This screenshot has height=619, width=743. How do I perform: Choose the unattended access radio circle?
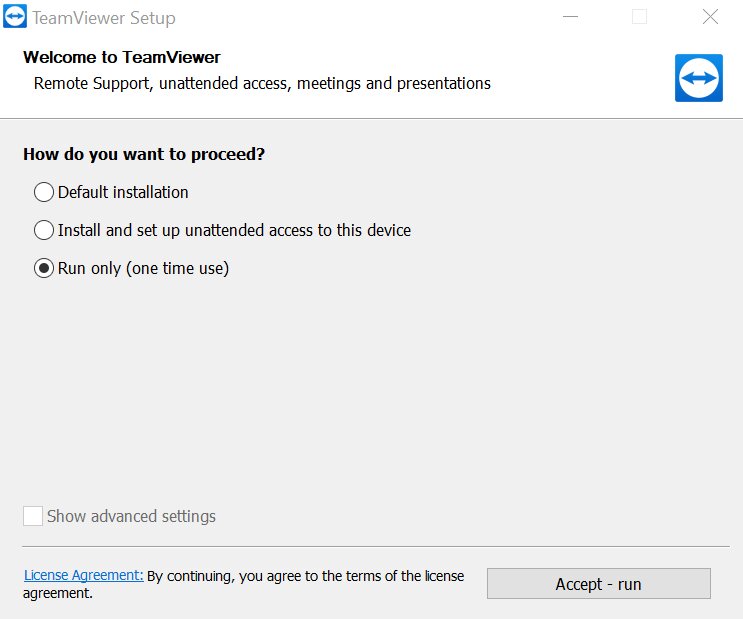click(44, 230)
